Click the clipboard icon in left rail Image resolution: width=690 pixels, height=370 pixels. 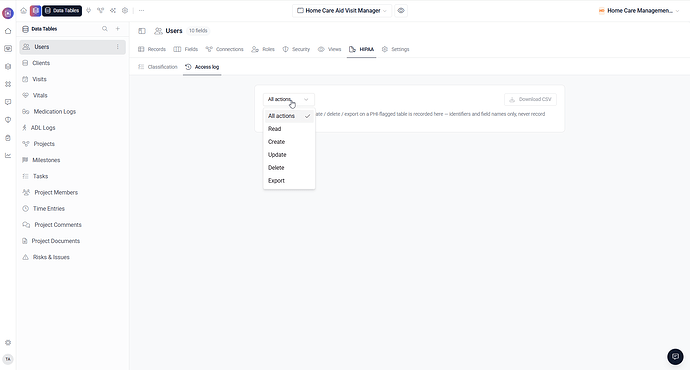8,138
